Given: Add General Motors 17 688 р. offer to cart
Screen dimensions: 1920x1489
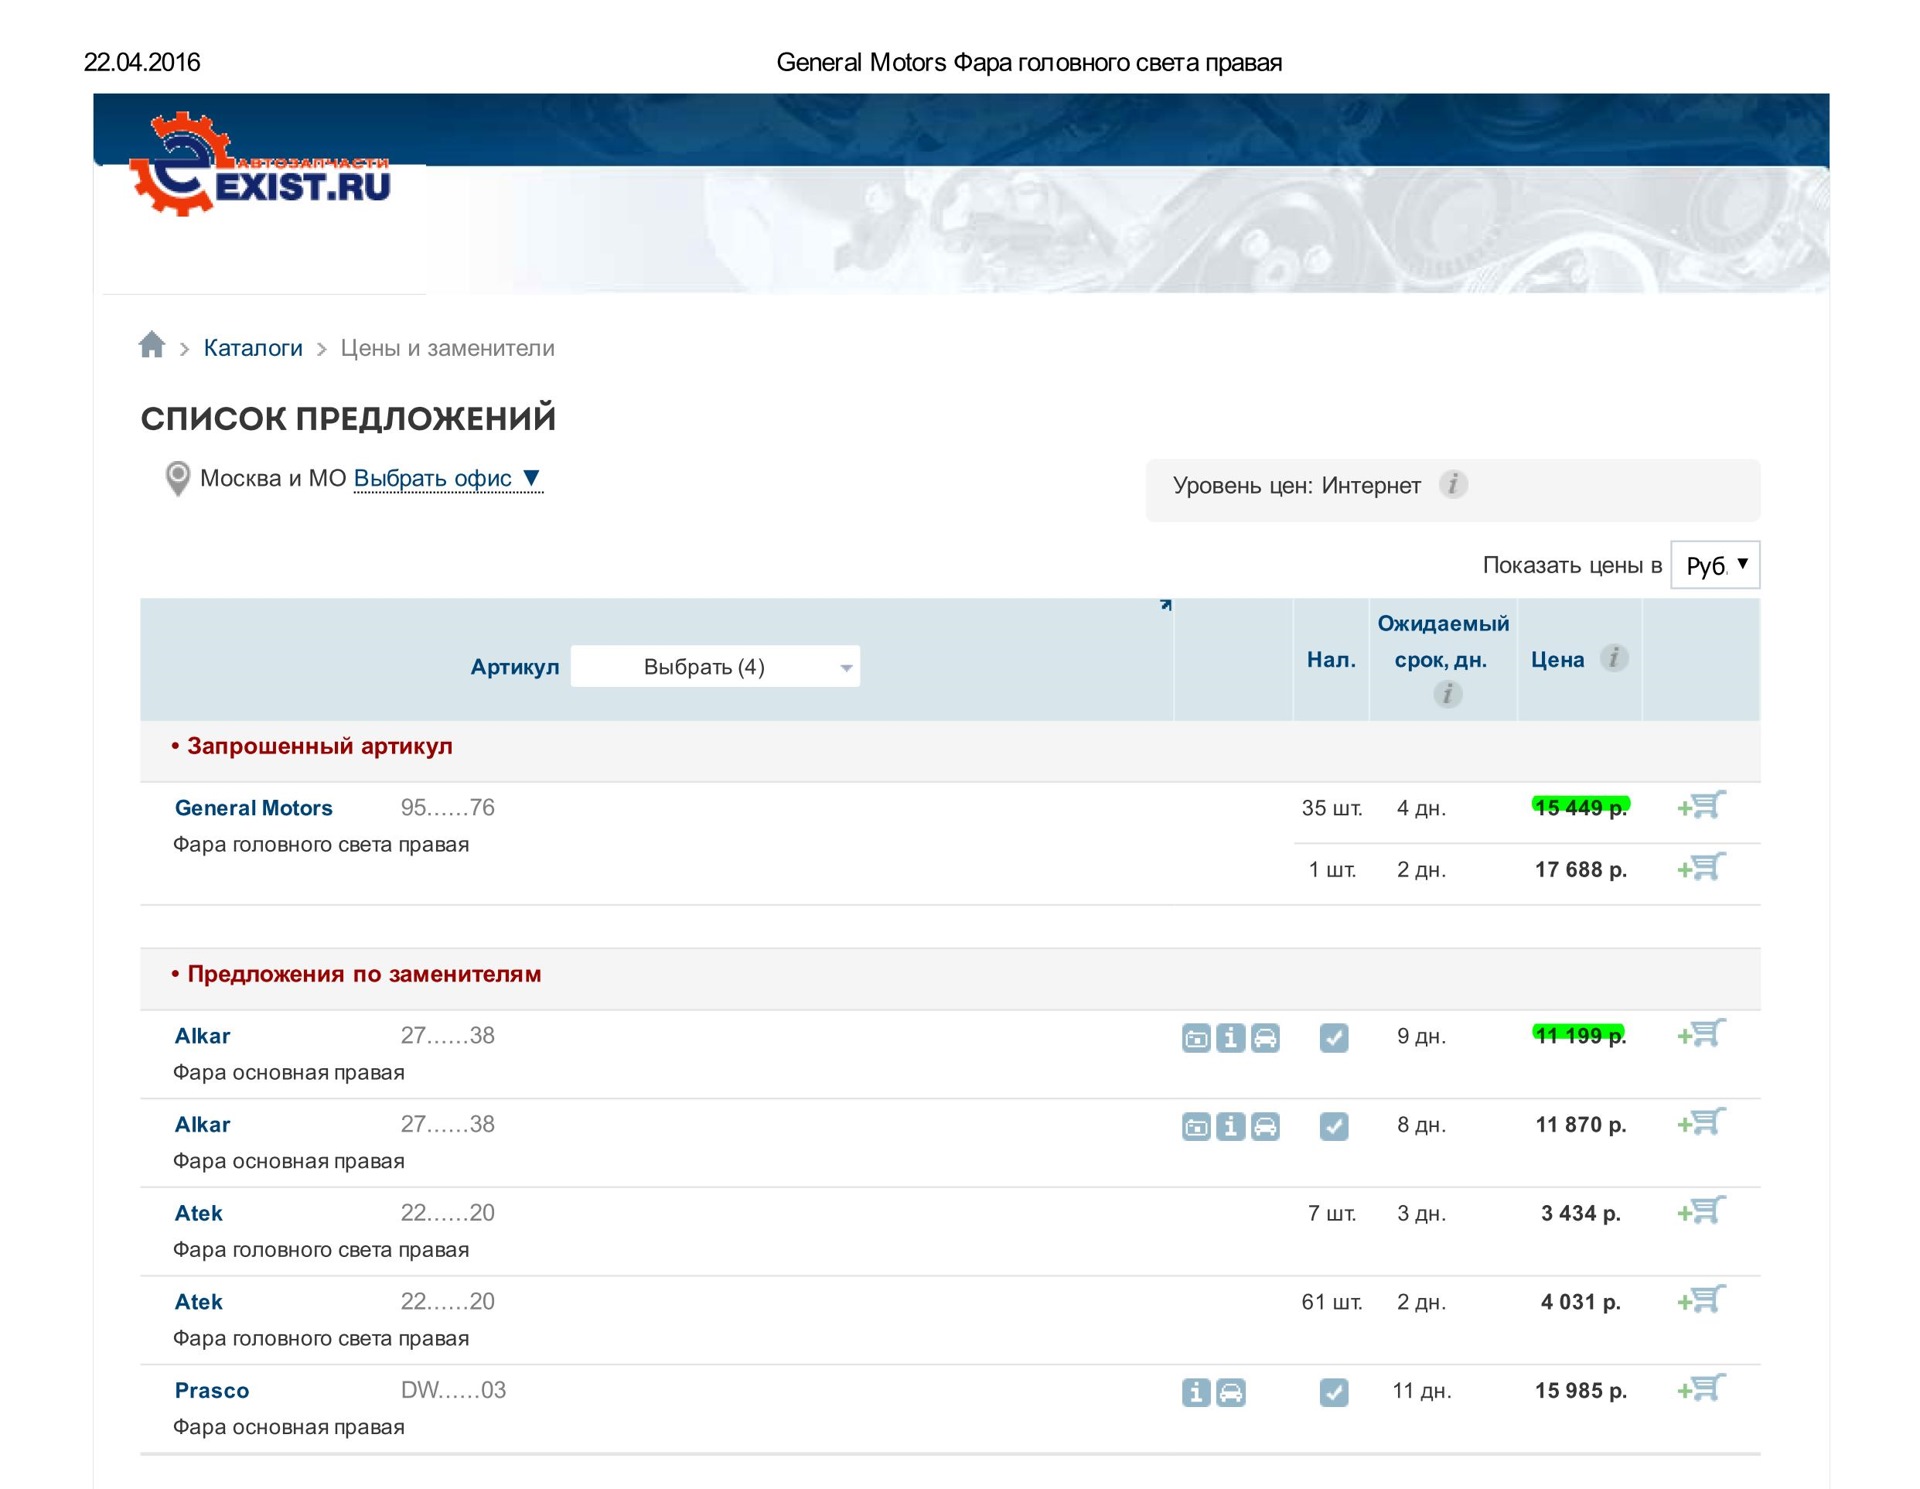Looking at the screenshot, I should [1702, 867].
